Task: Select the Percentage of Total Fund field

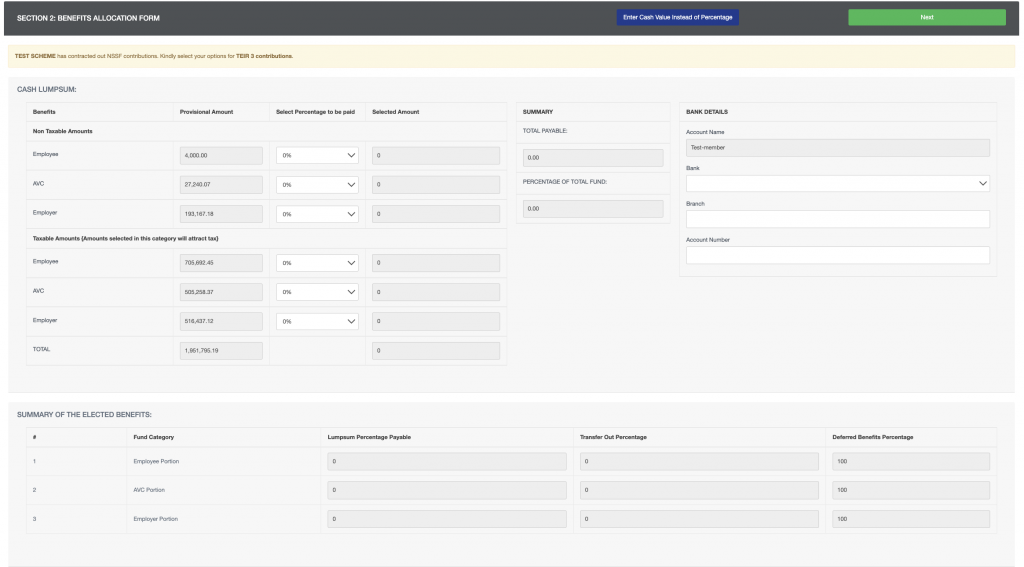Action: point(593,208)
